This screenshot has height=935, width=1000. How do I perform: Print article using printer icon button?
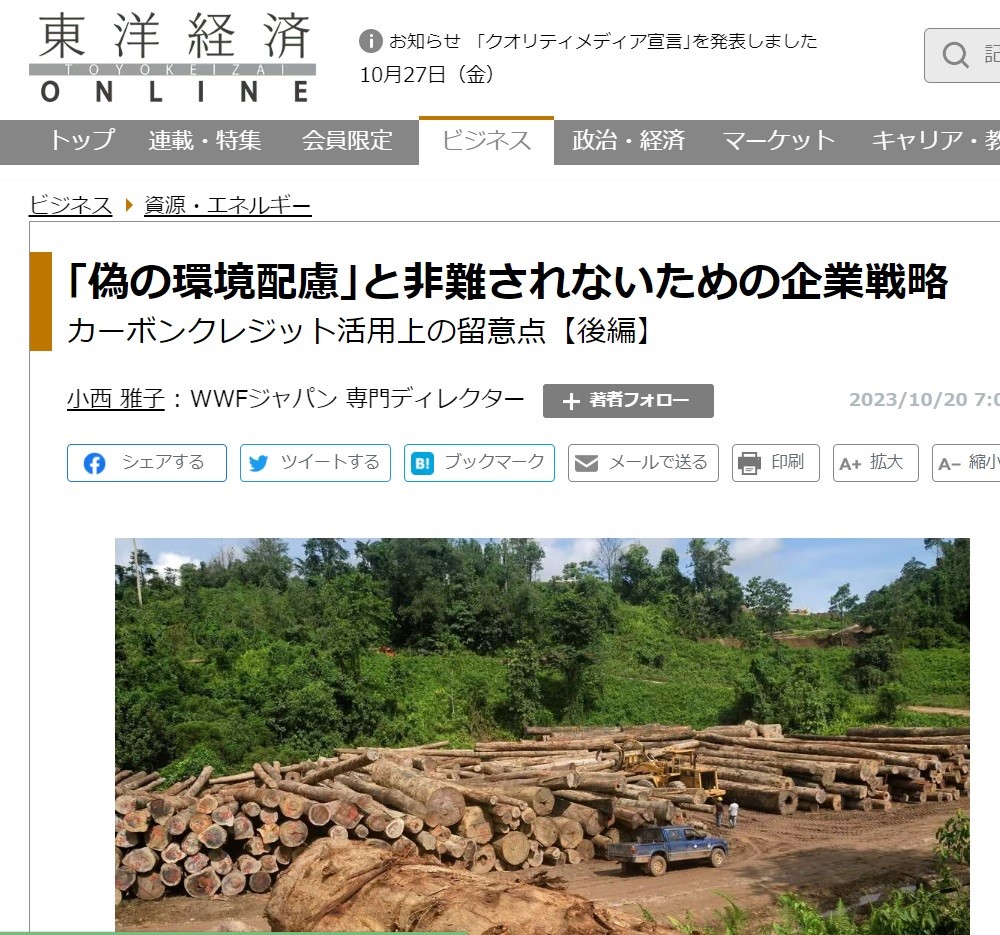point(776,462)
